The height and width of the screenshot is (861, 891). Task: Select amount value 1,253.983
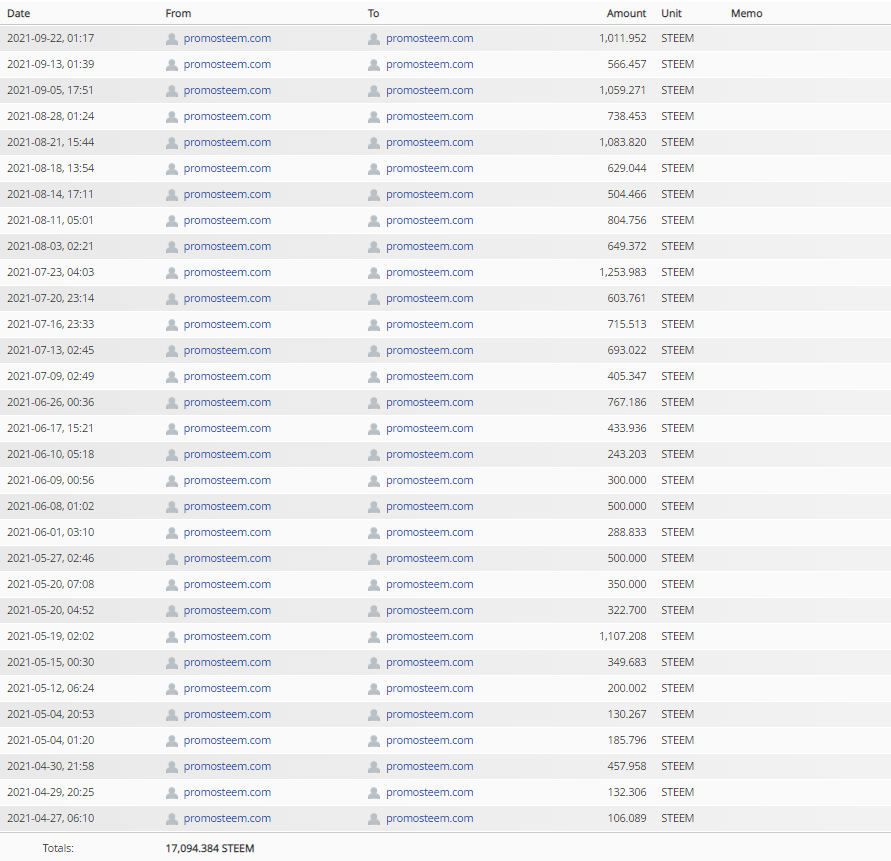click(623, 272)
